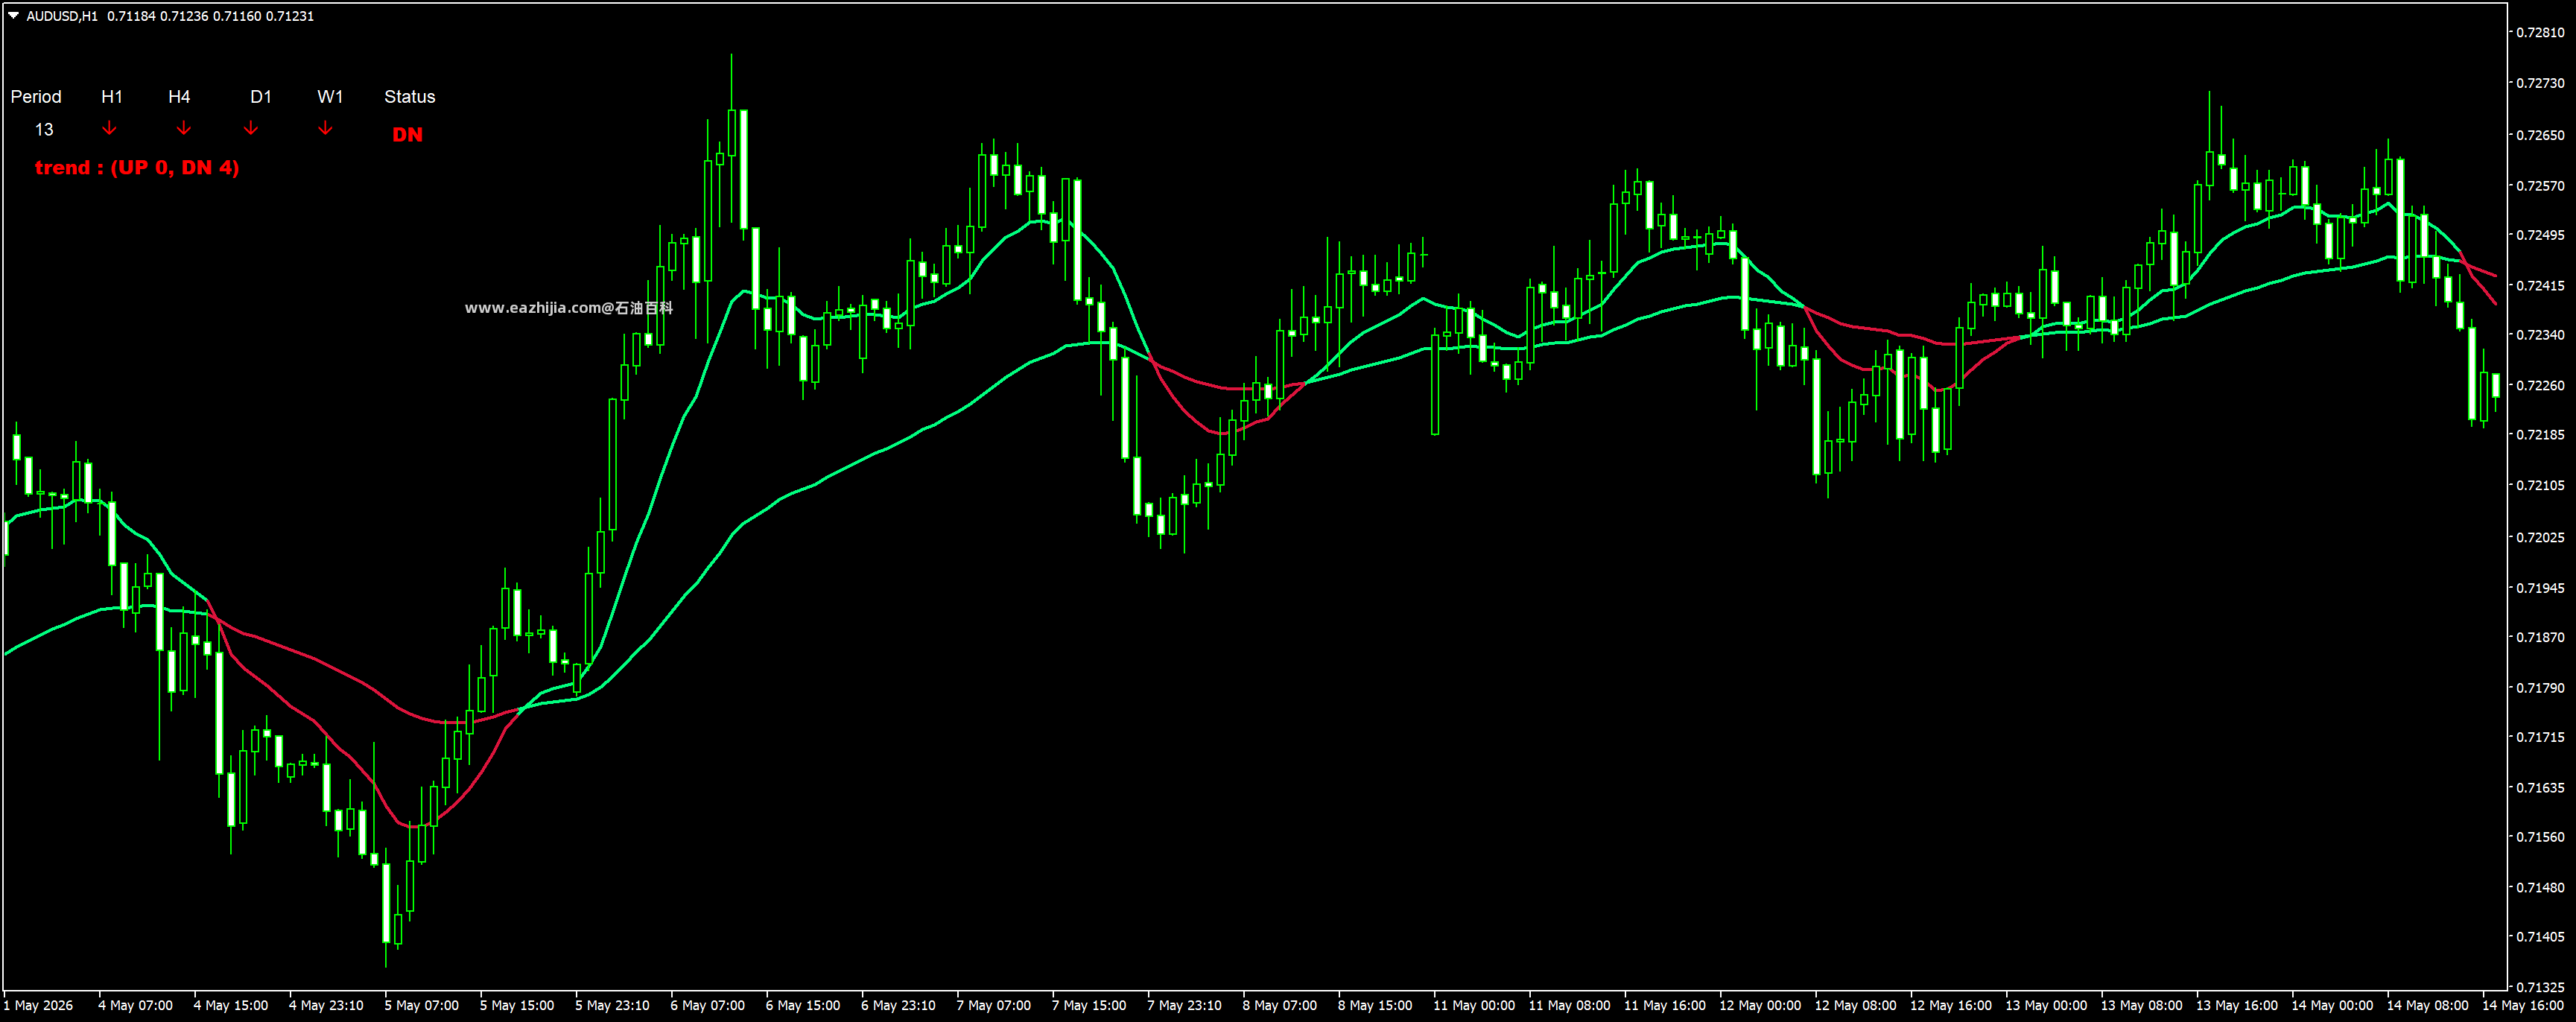Click the Period label

36,97
